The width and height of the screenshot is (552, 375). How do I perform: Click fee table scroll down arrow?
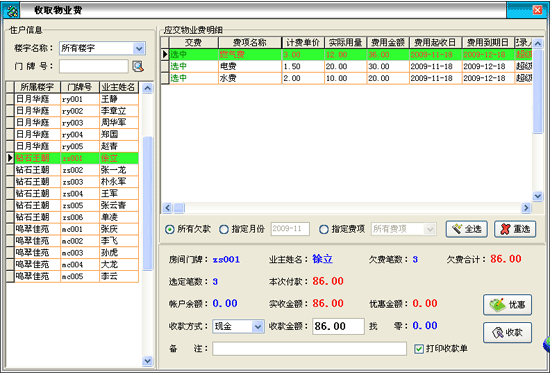coord(538,196)
